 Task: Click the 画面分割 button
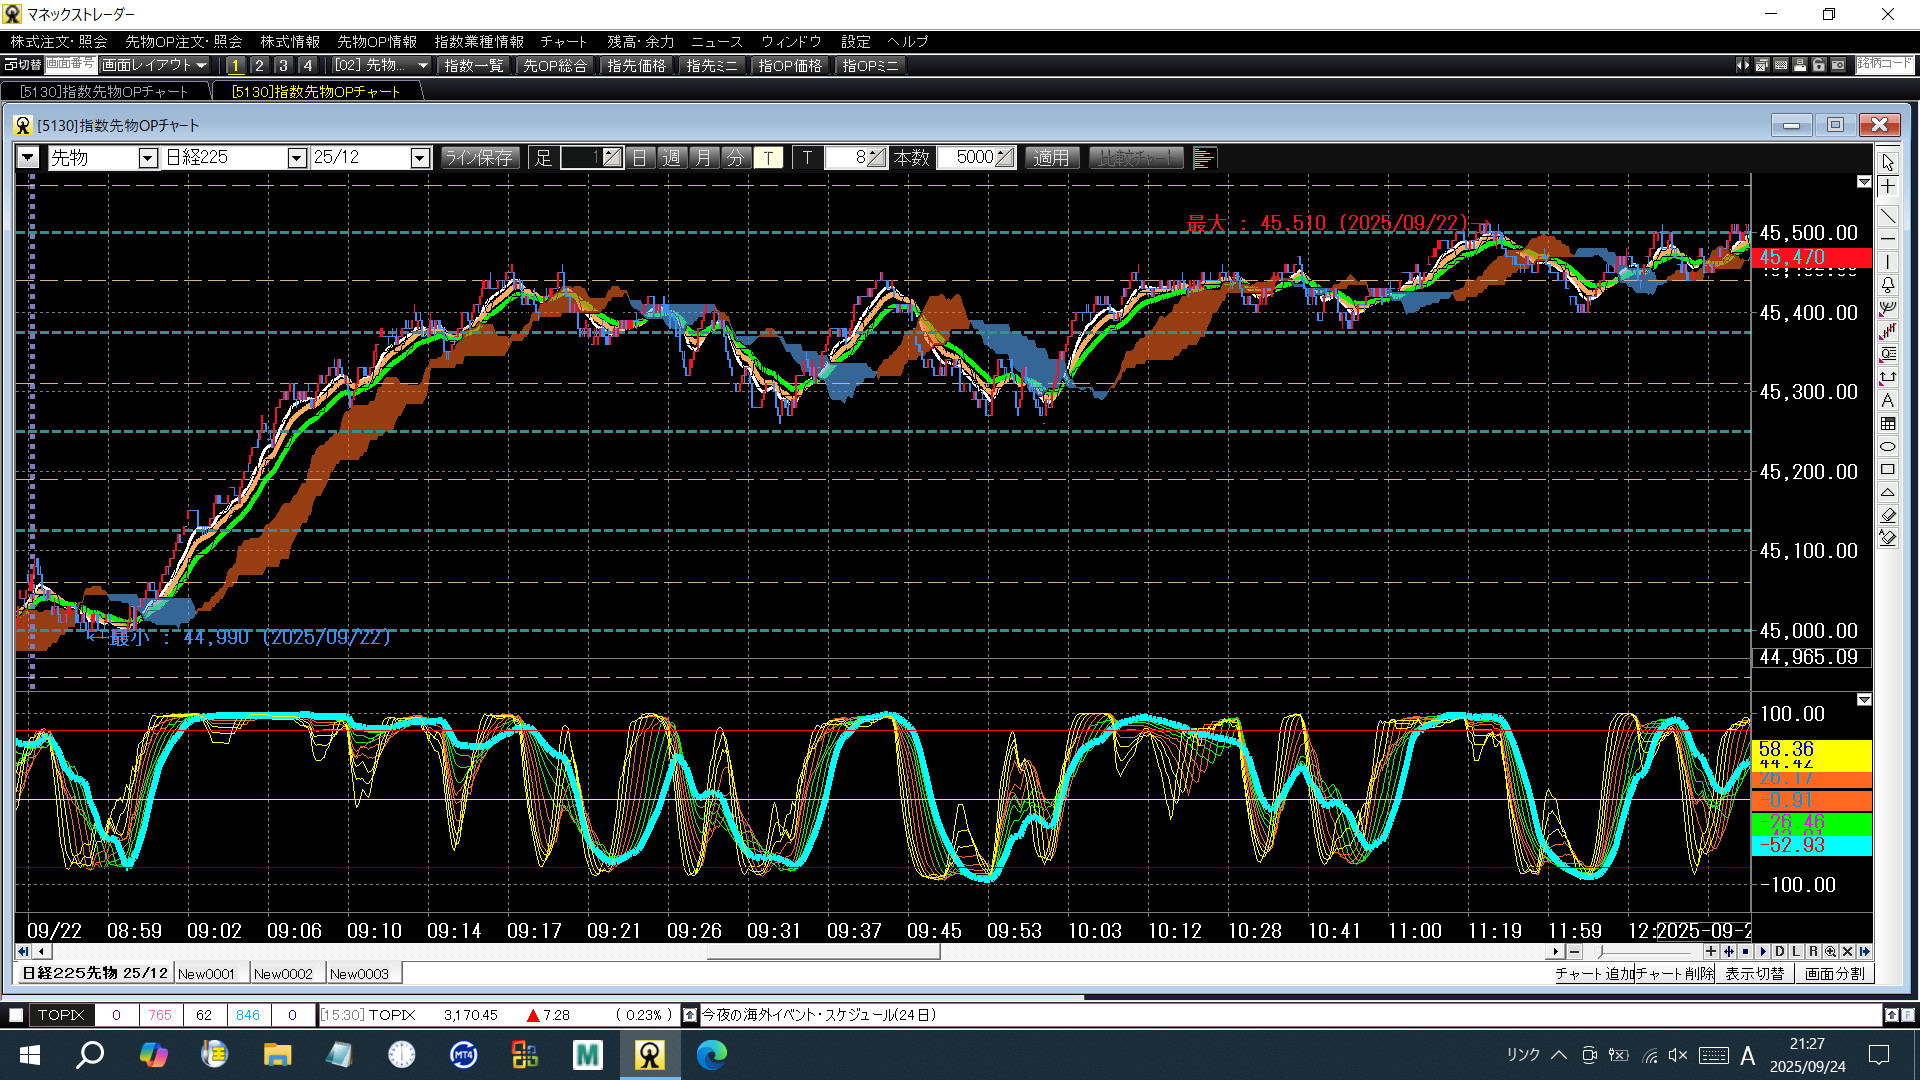[1834, 974]
